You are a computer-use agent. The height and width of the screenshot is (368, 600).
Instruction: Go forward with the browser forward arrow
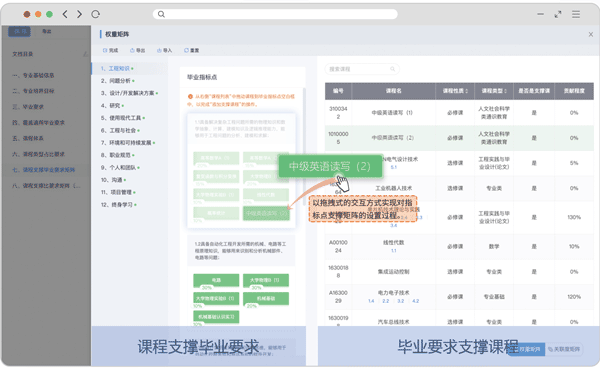click(79, 14)
